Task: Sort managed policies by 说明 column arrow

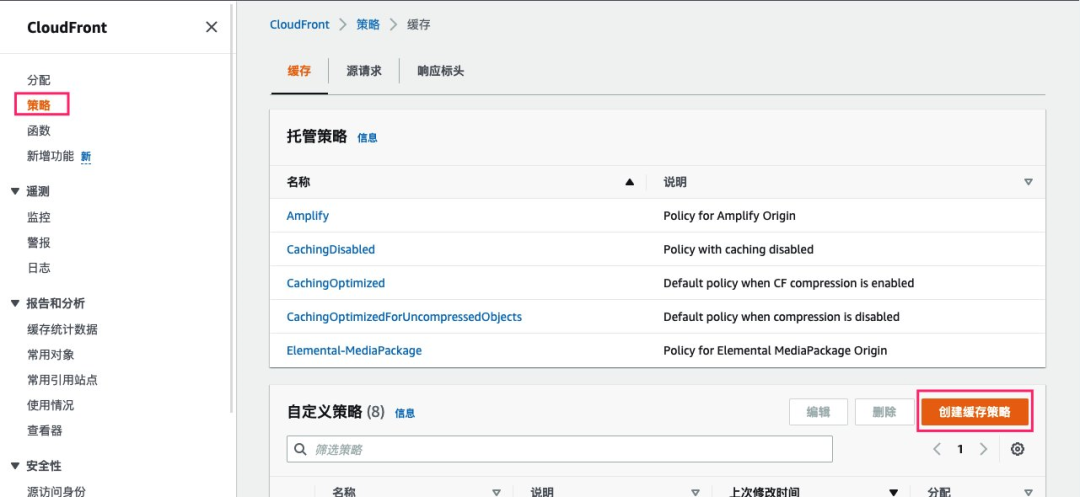Action: 1028,182
